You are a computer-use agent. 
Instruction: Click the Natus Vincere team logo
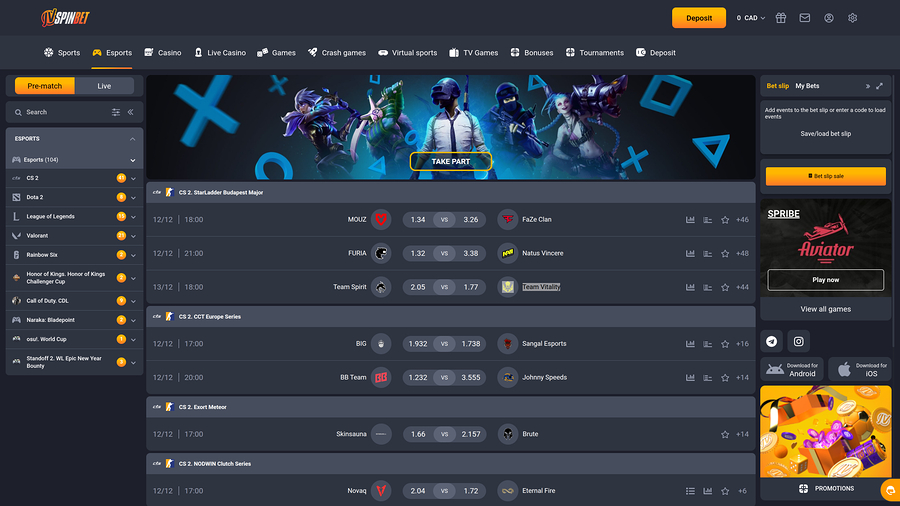pyautogui.click(x=507, y=253)
